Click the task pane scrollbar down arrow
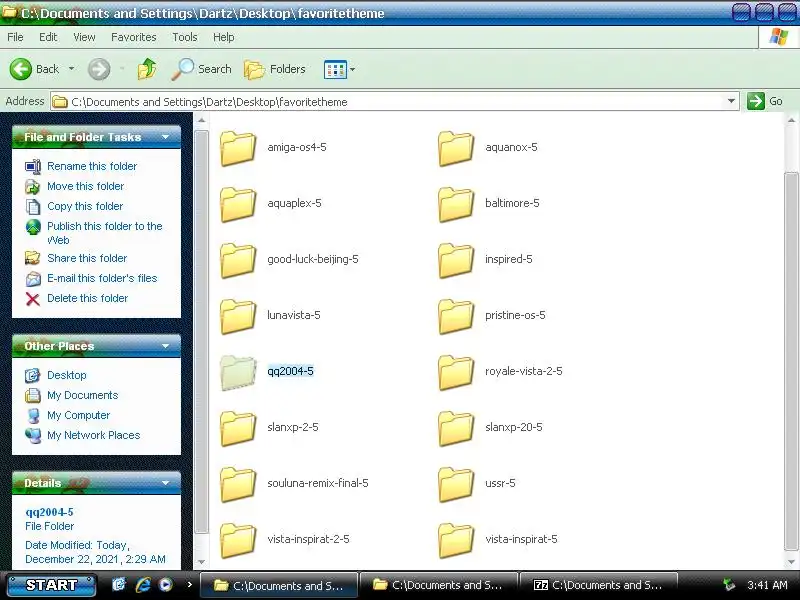800x600 pixels. [202, 562]
